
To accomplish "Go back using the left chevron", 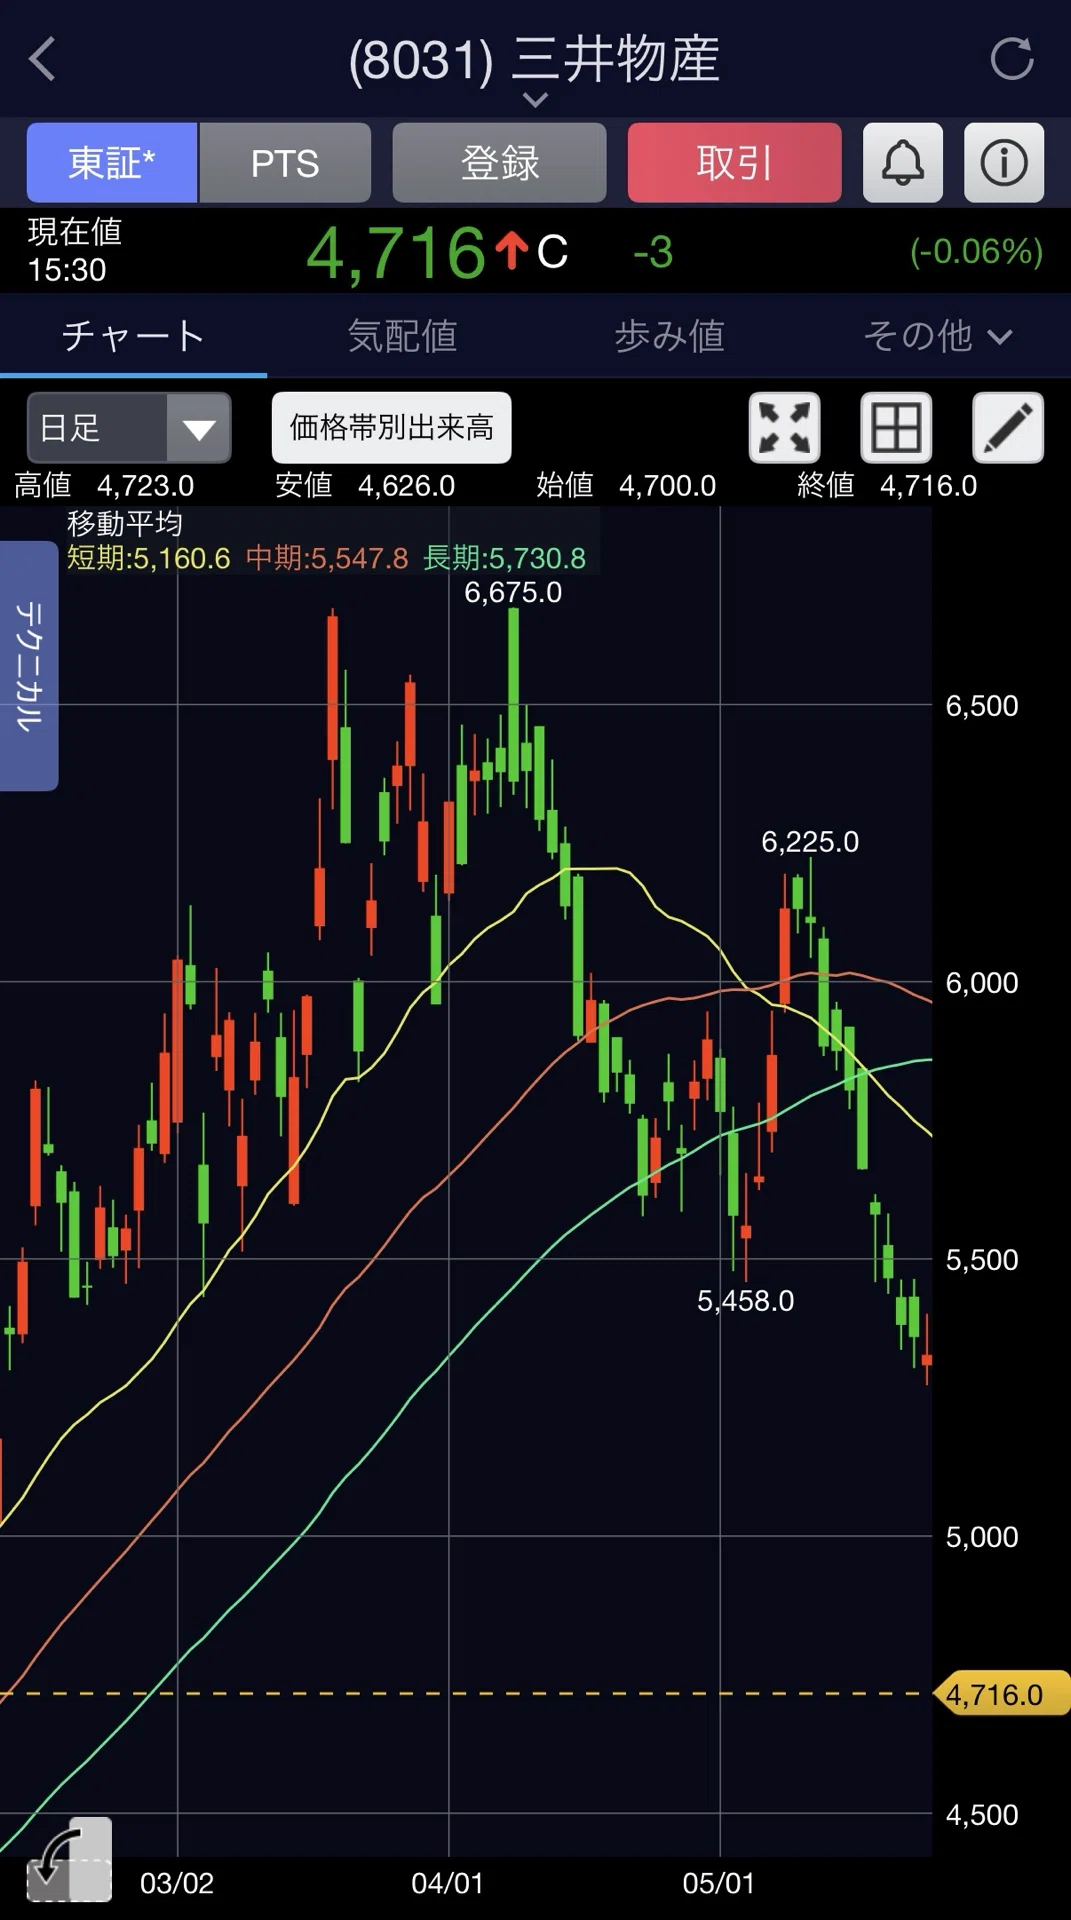I will 42,59.
